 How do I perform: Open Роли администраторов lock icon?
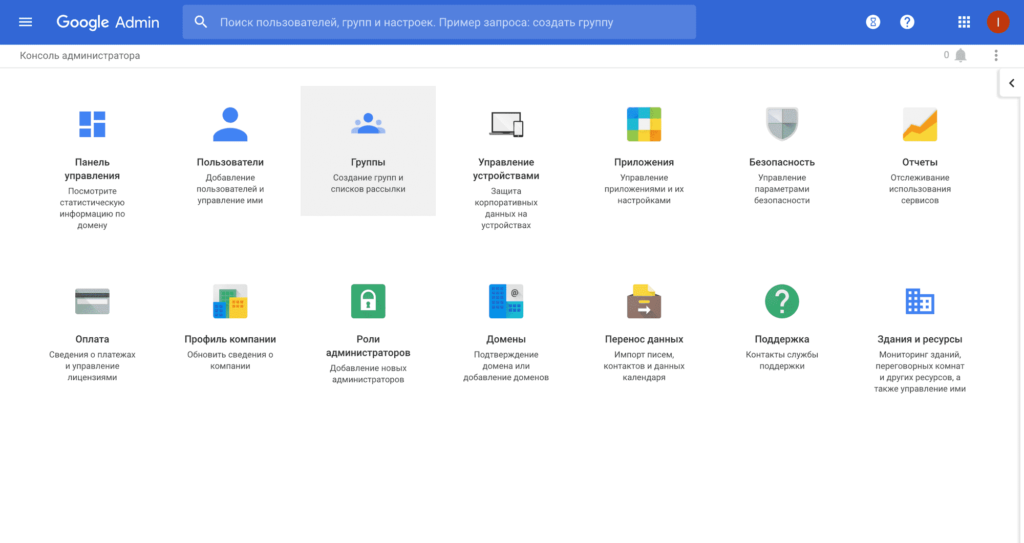(368, 301)
